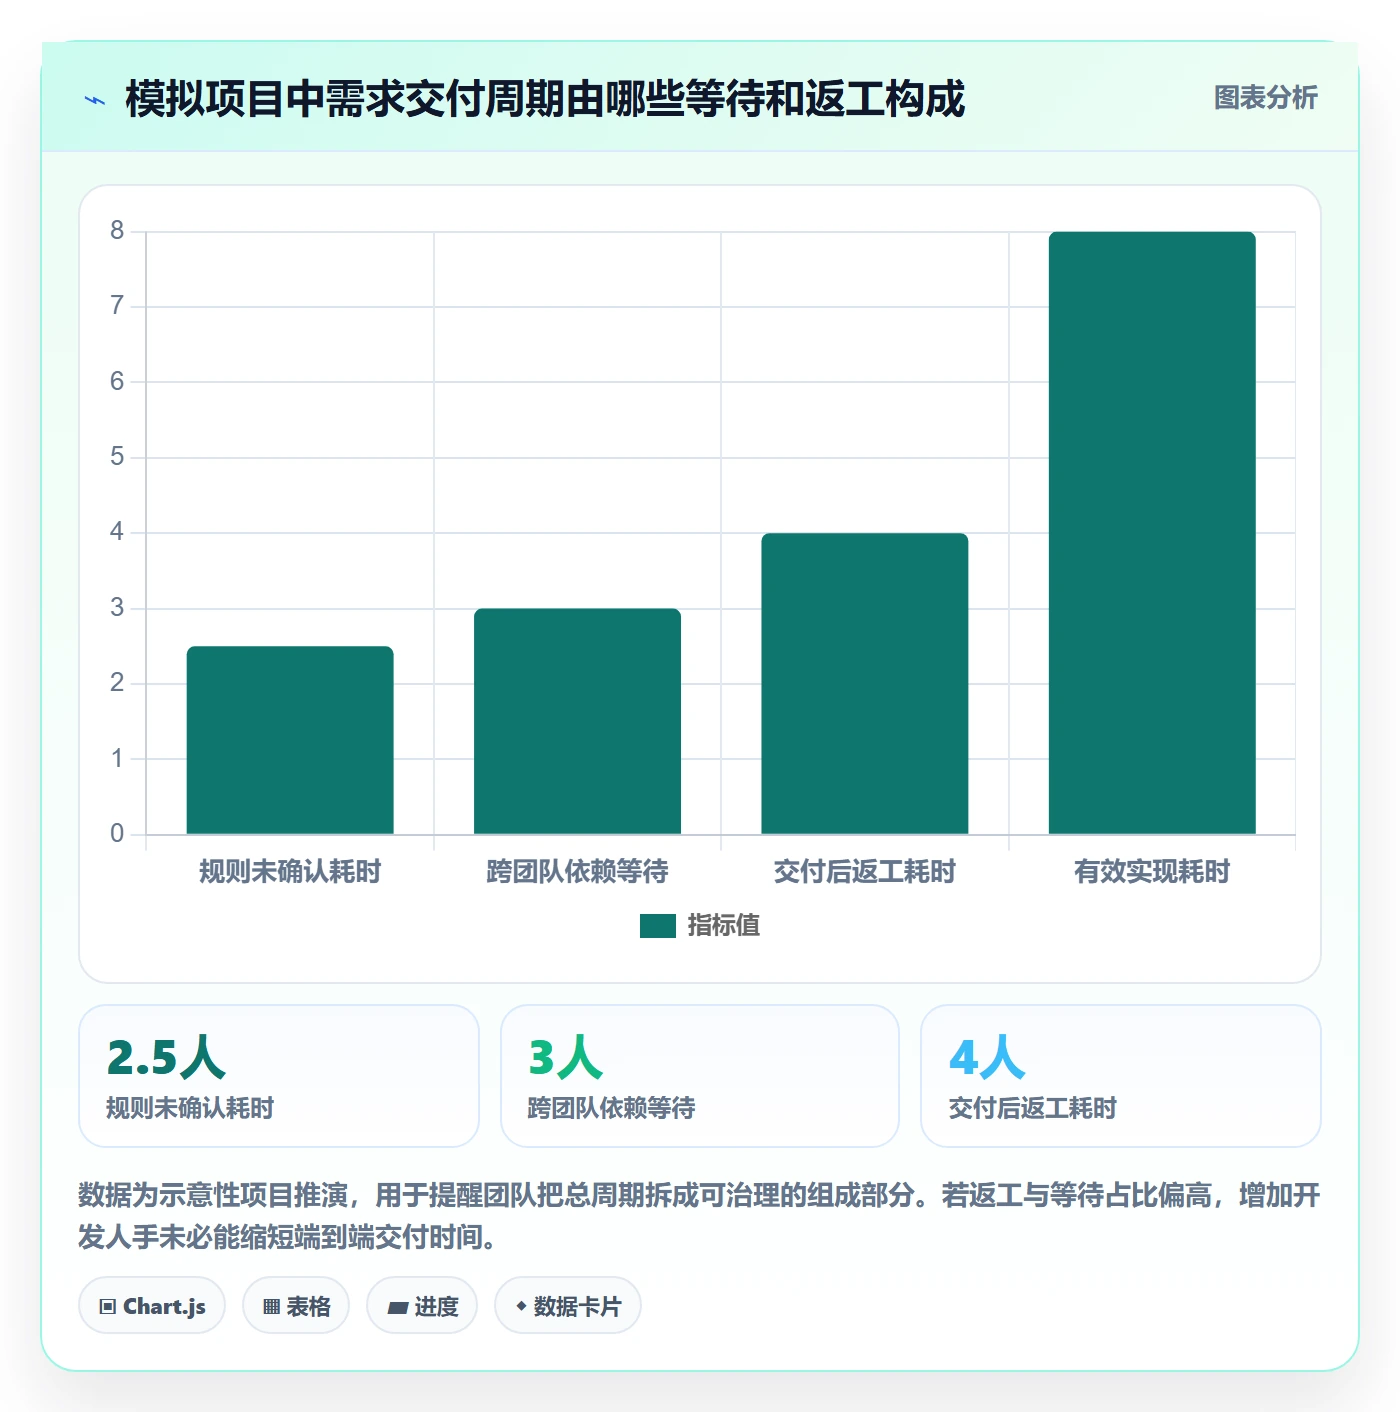Click the lightning icon beside the title
Image resolution: width=1400 pixels, height=1412 pixels.
click(x=95, y=100)
